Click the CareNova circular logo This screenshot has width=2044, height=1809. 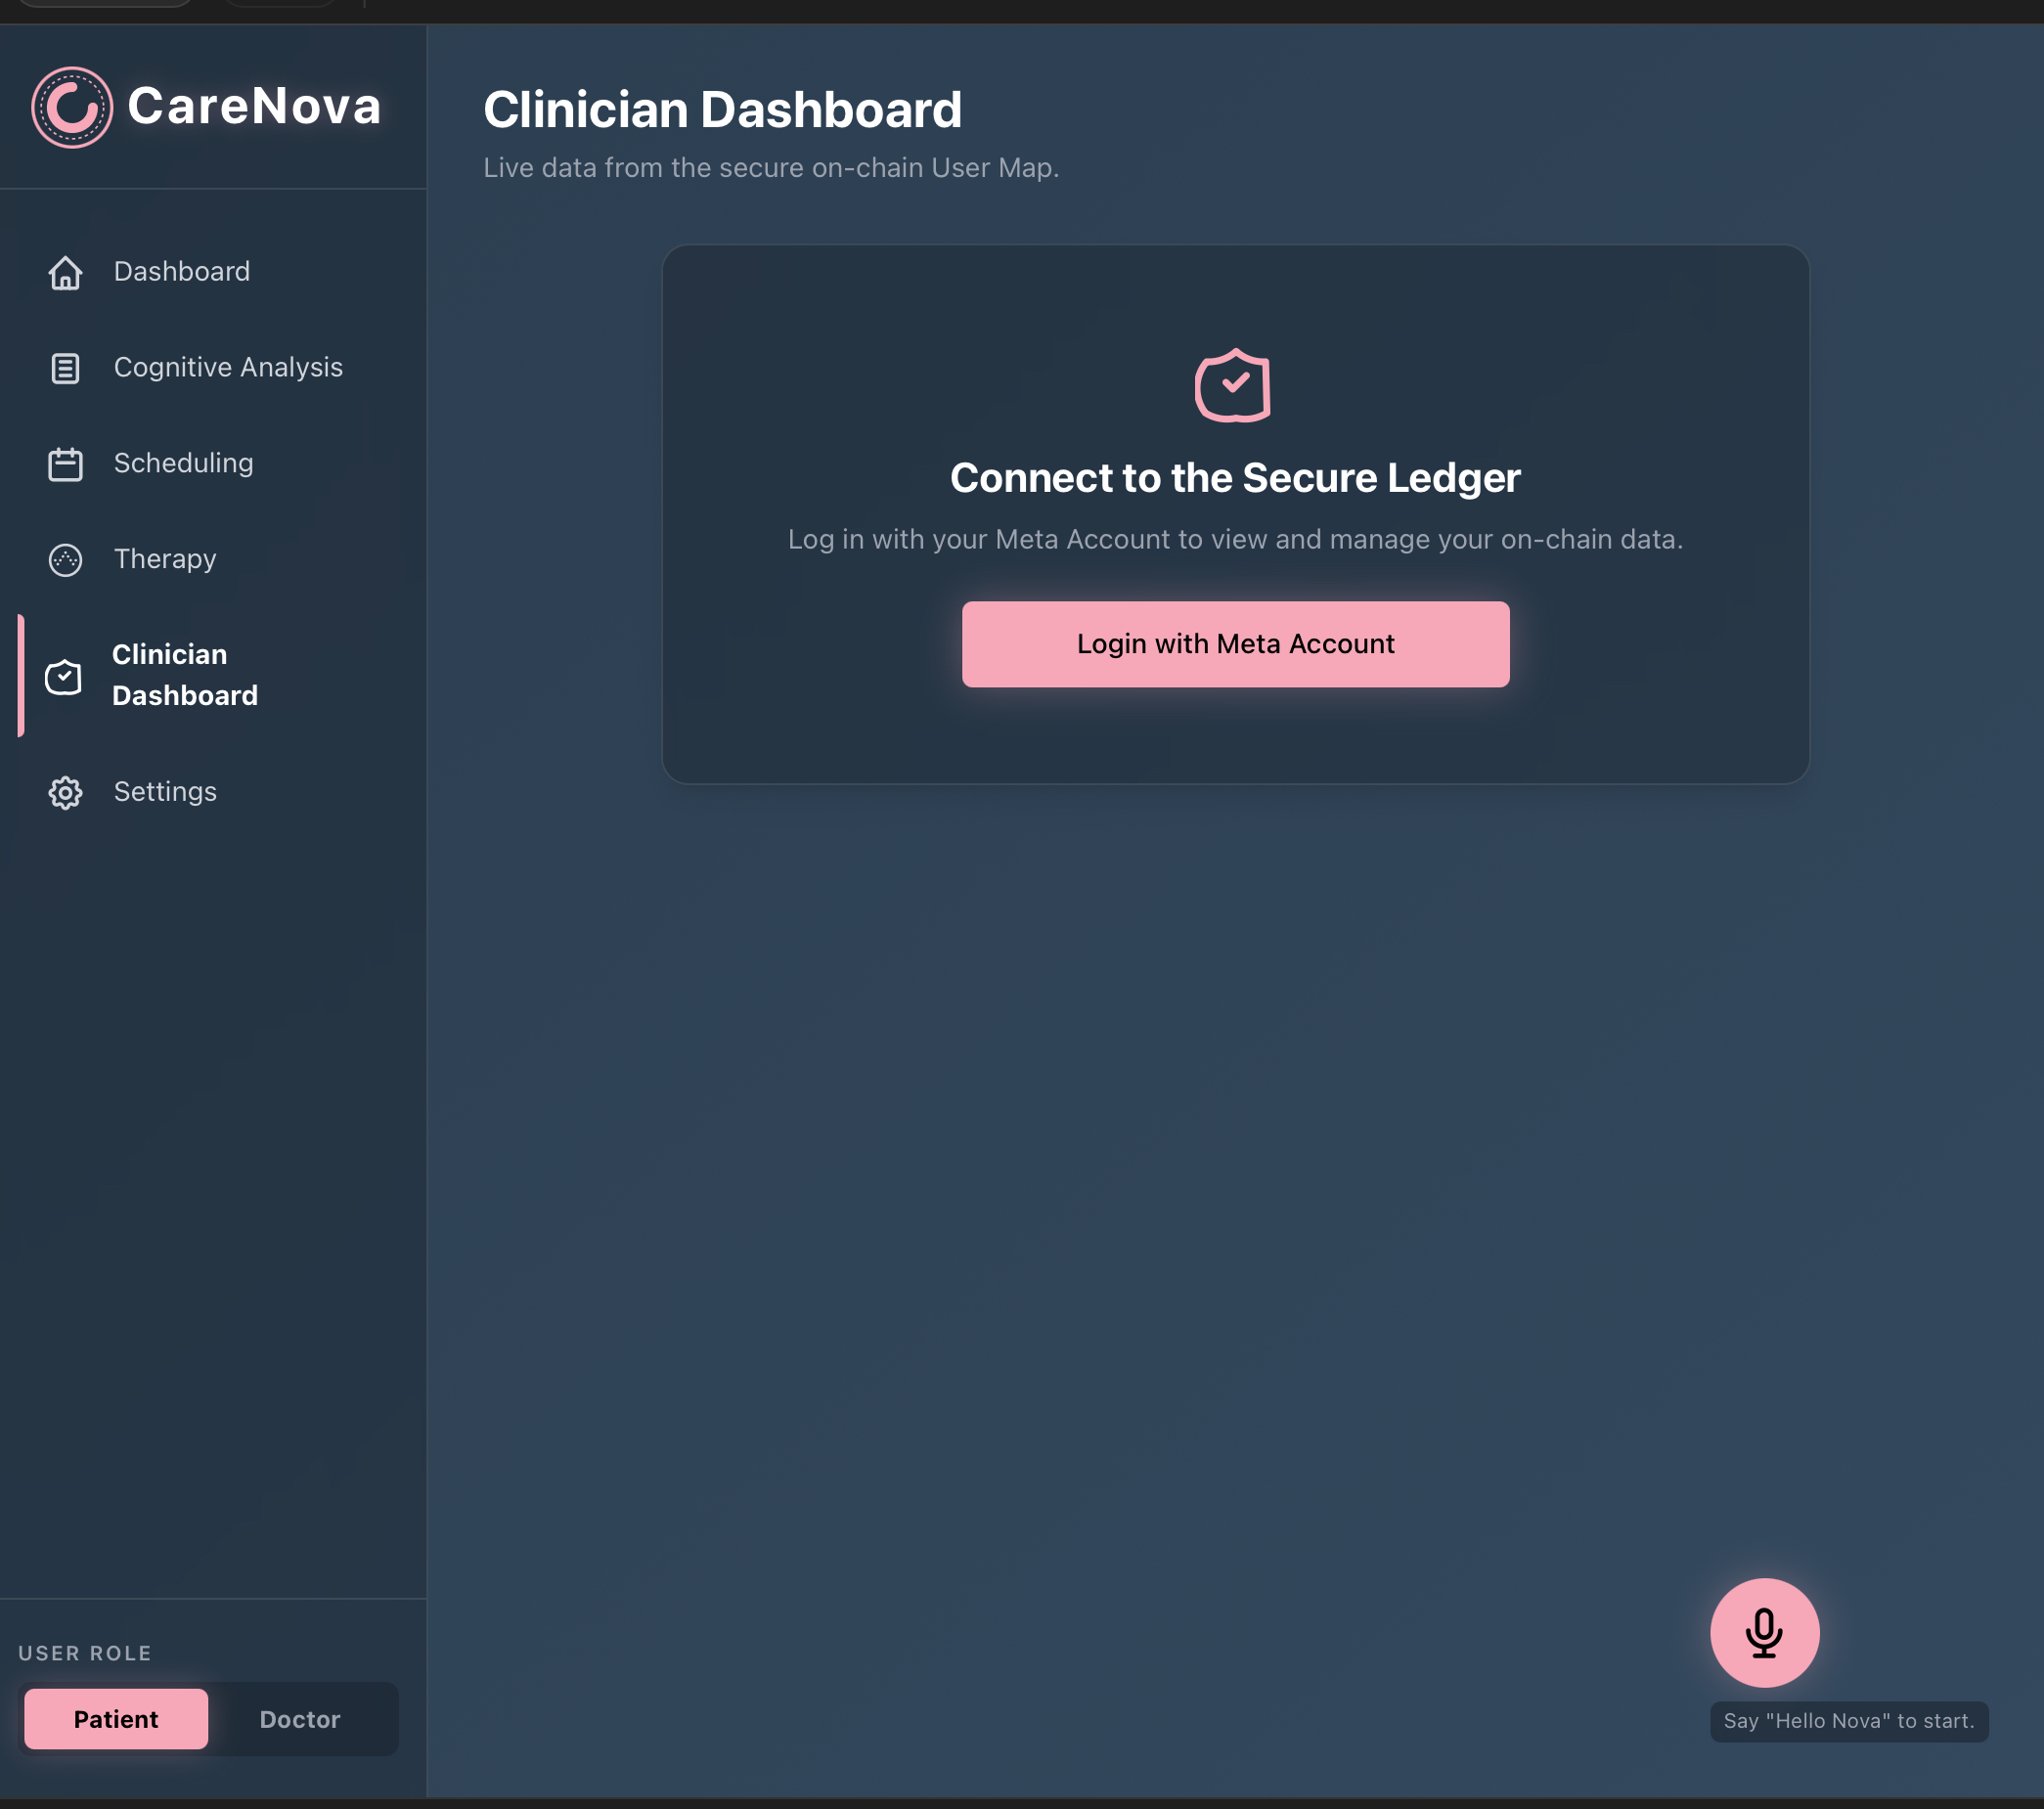click(72, 108)
